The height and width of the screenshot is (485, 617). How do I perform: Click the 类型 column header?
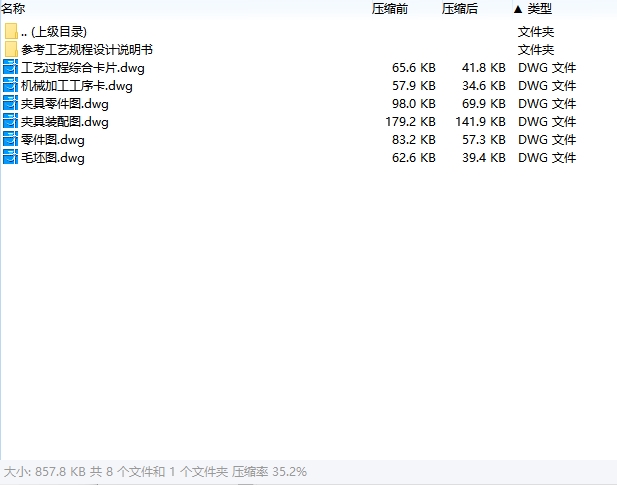[x=539, y=8]
